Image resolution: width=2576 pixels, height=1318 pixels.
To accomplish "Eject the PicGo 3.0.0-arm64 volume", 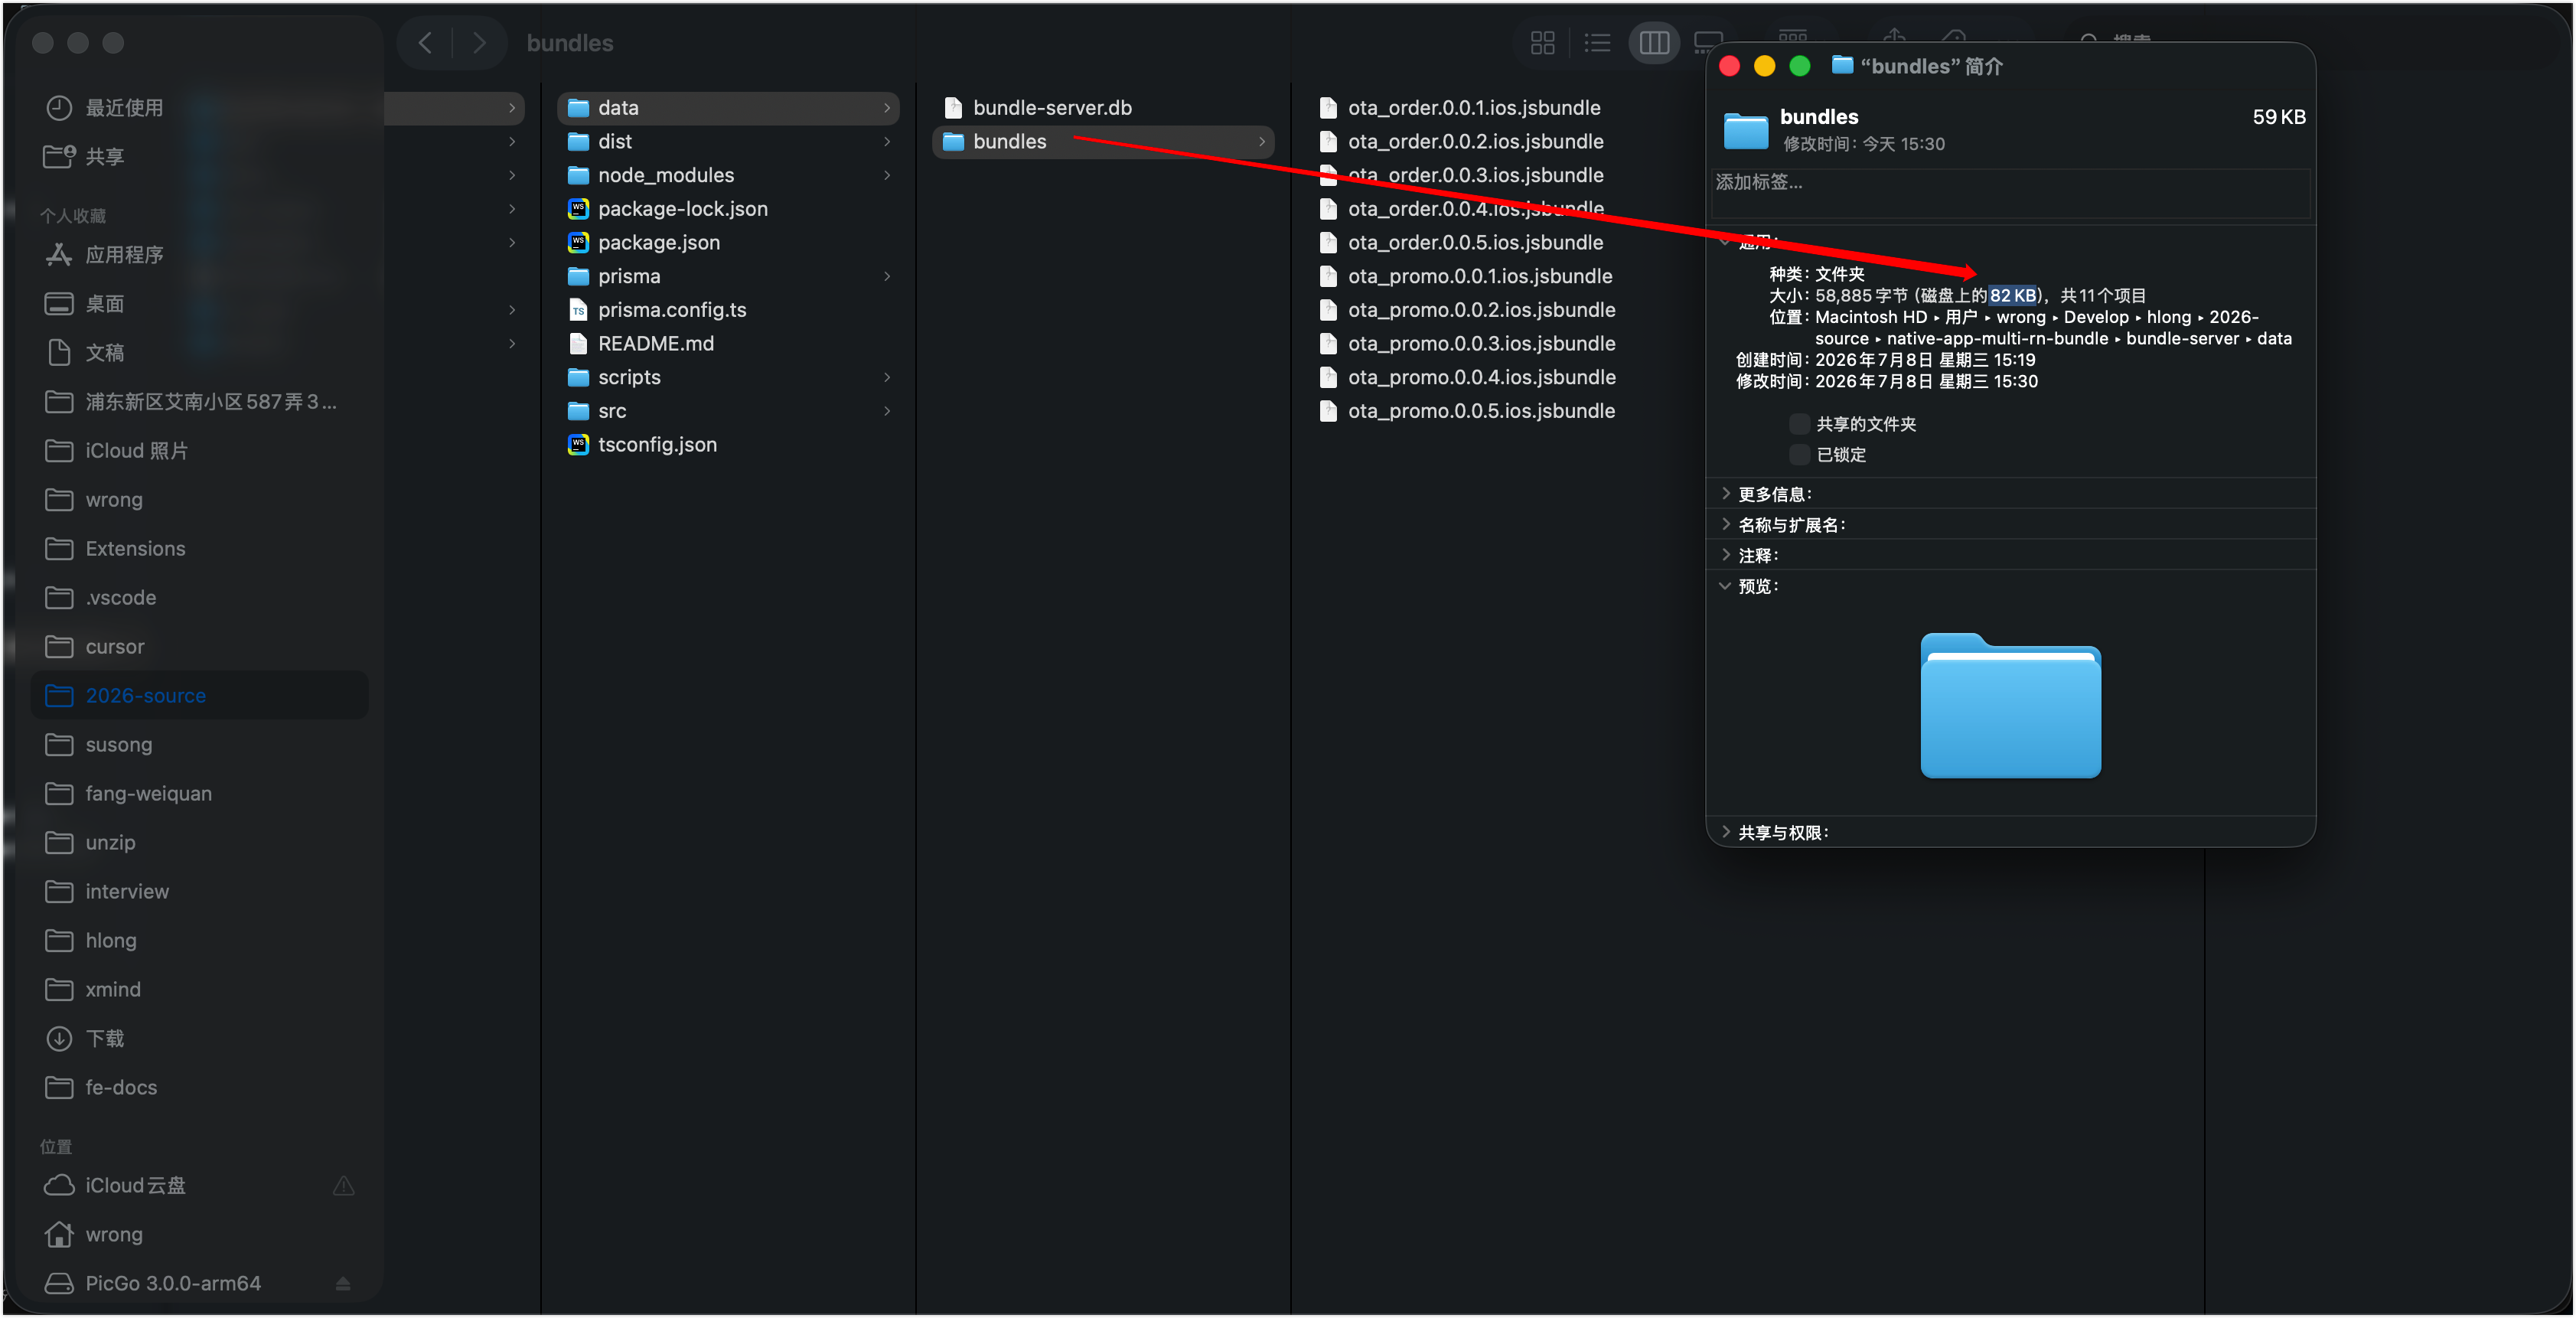I will (343, 1283).
